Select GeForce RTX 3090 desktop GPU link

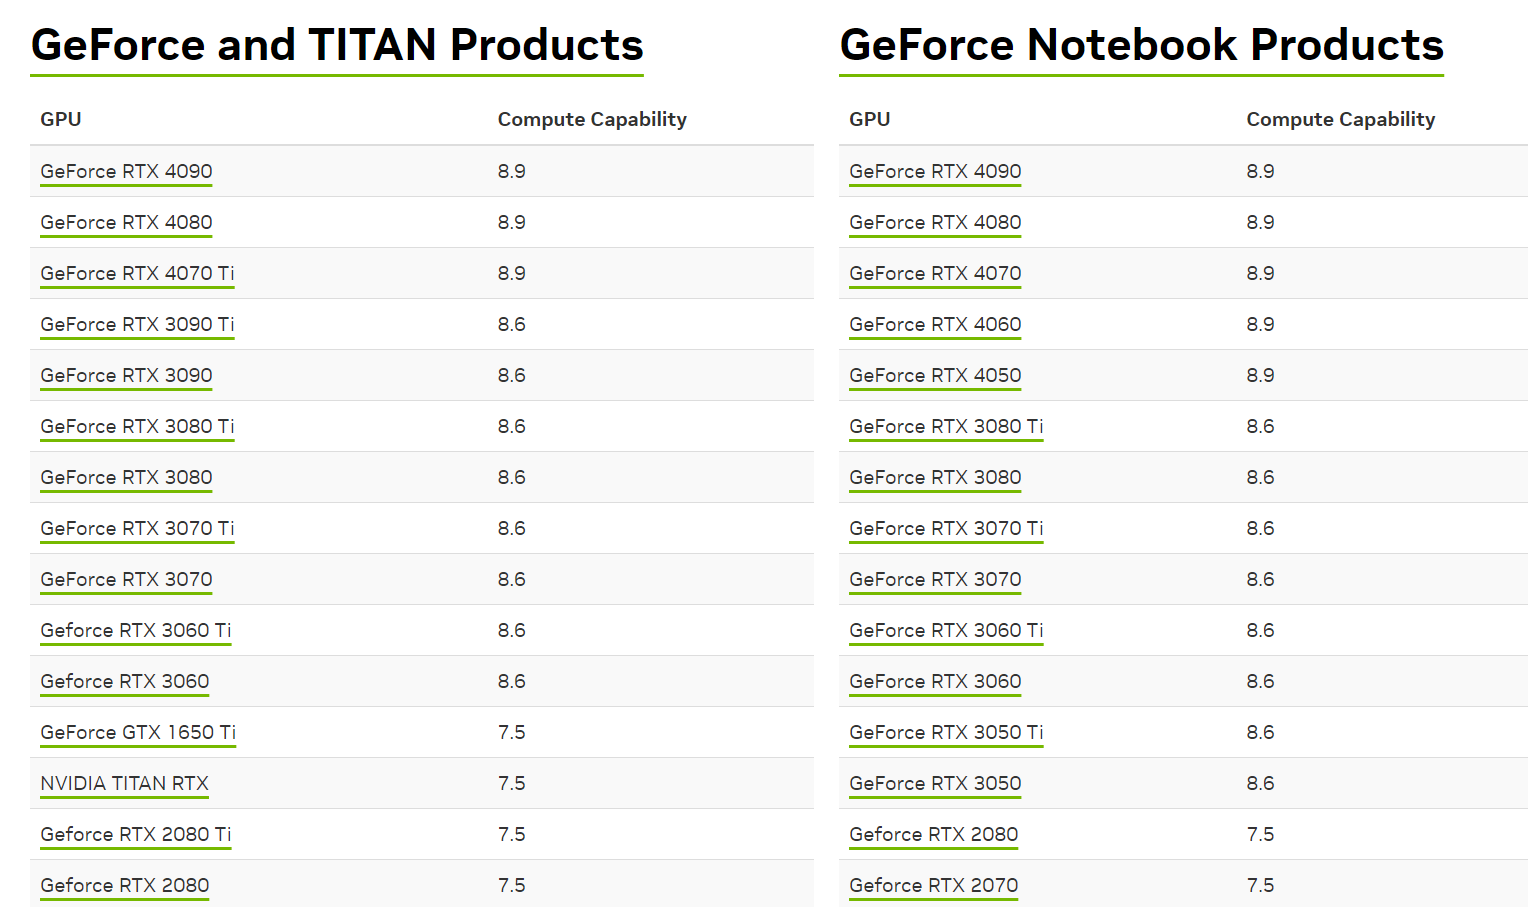pyautogui.click(x=126, y=375)
